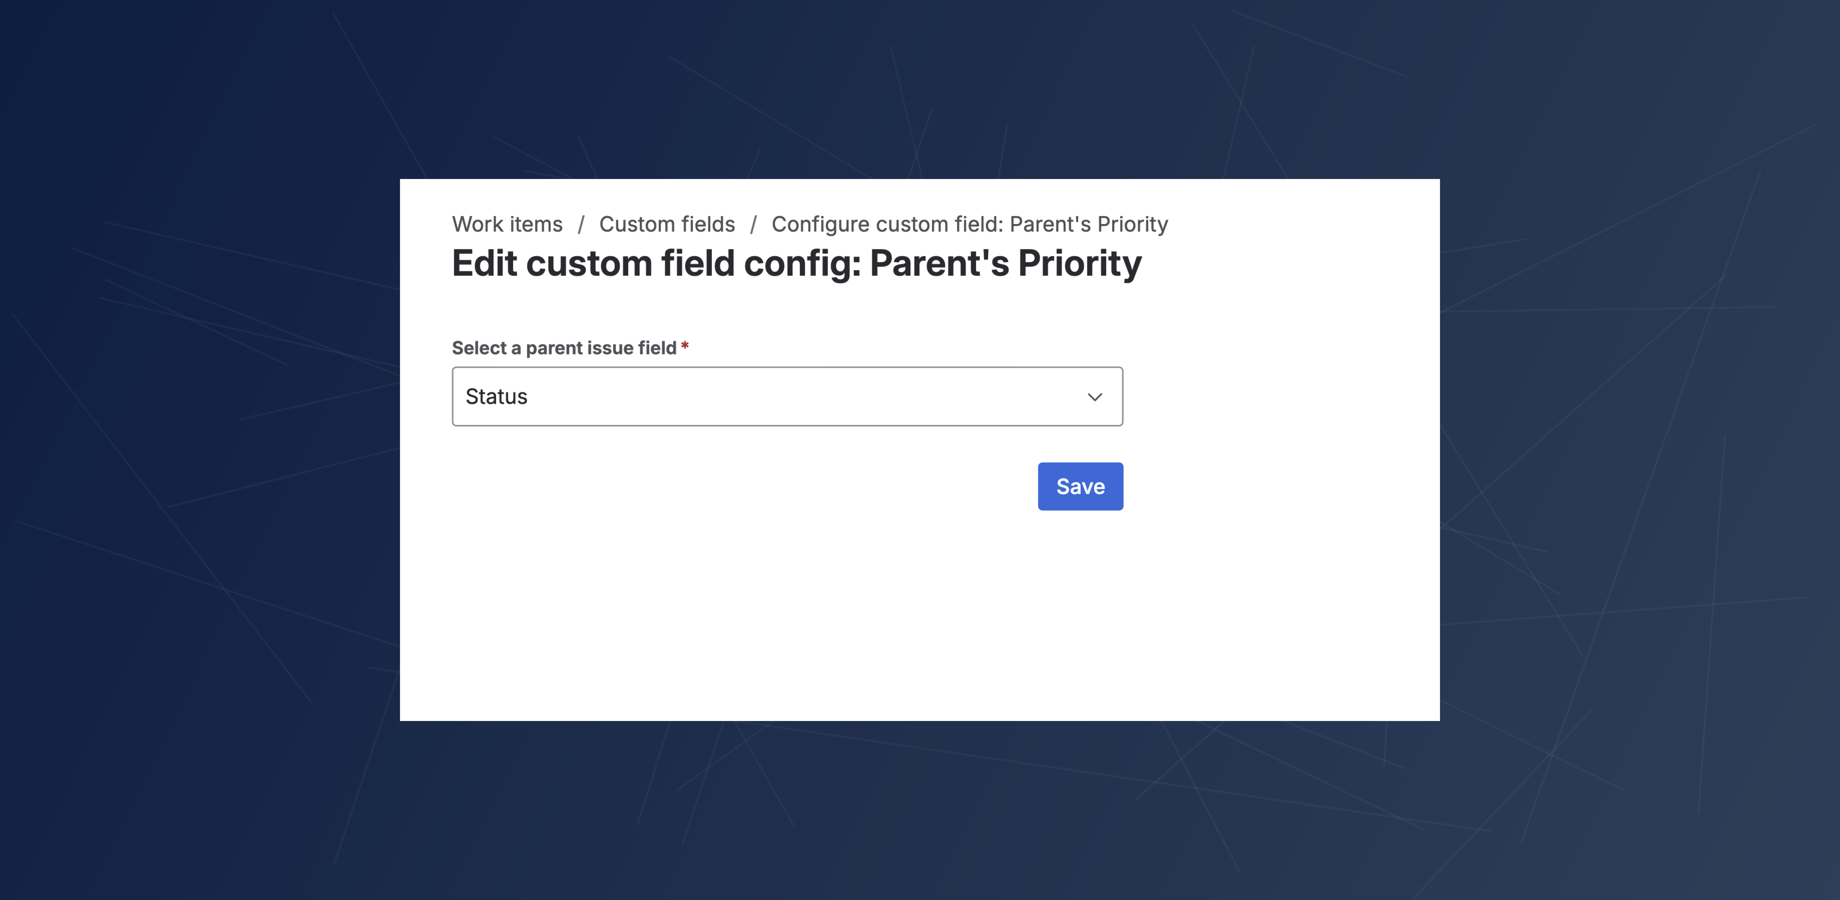1840x900 pixels.
Task: Click the Select a parent issue field label
Action: 563,347
